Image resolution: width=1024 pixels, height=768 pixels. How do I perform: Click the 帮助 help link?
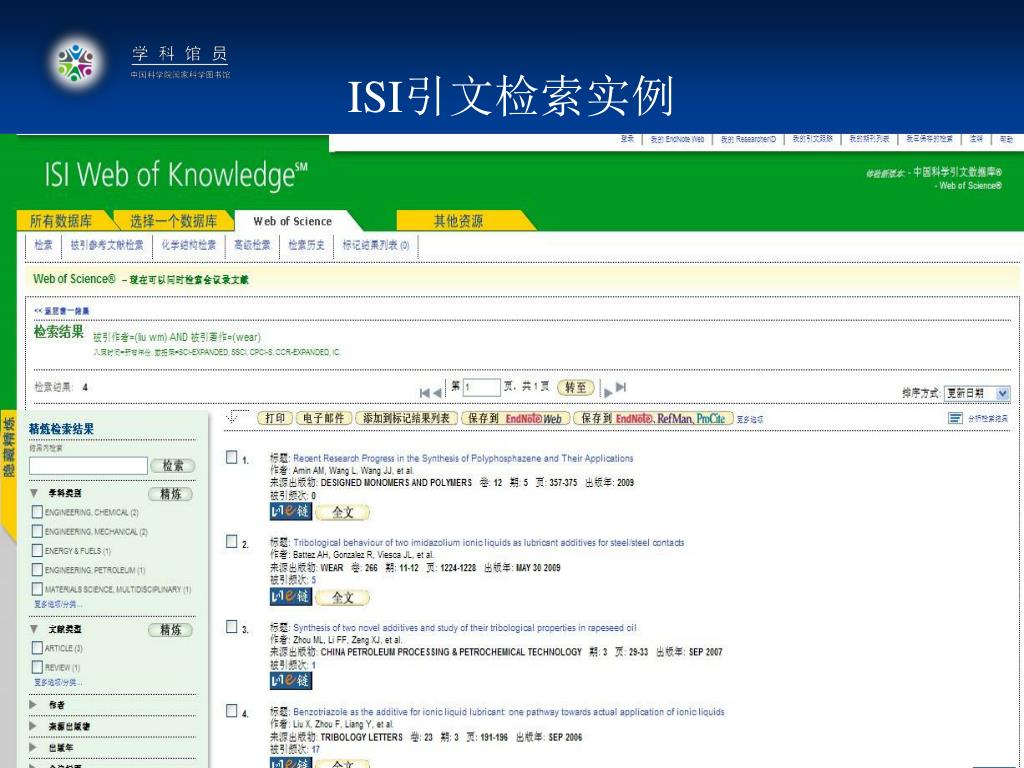pyautogui.click(x=1006, y=139)
